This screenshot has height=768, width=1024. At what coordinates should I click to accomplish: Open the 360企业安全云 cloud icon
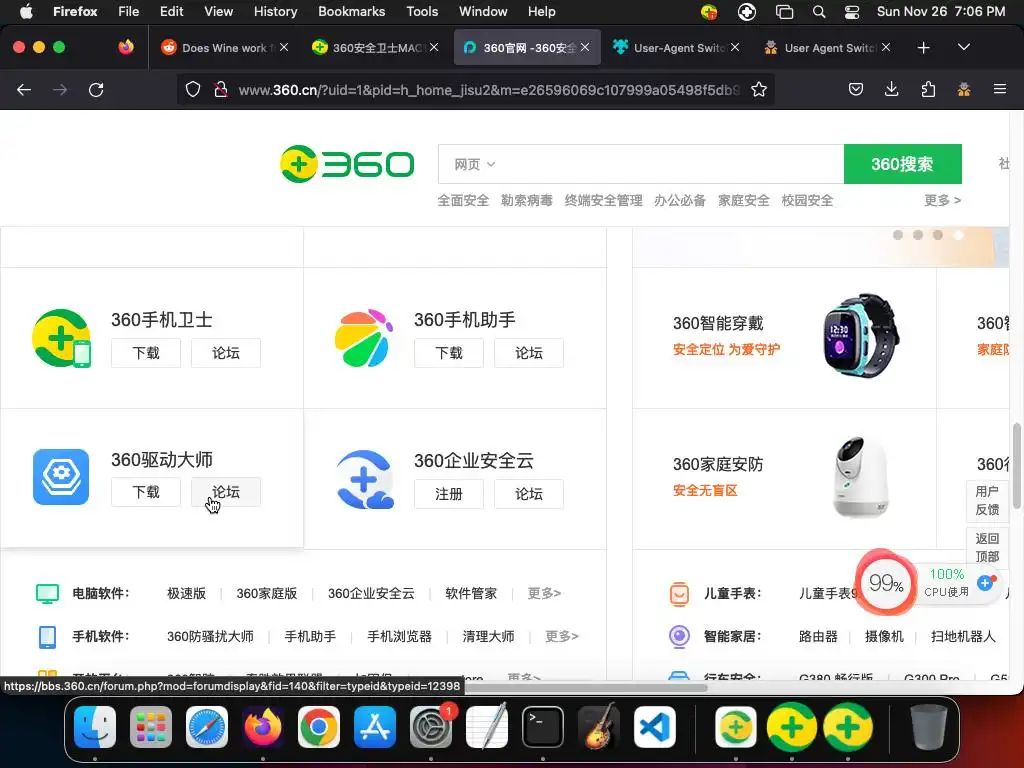pyautogui.click(x=364, y=479)
